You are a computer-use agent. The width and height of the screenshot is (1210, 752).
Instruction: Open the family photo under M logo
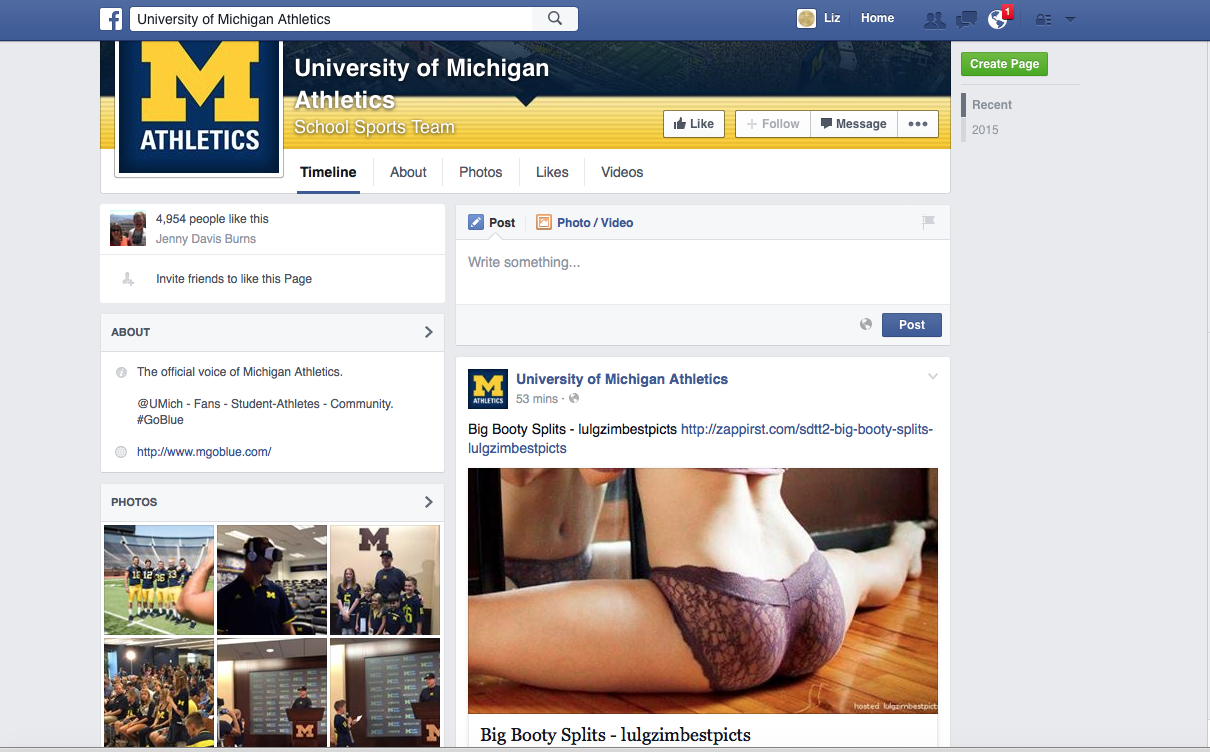click(x=385, y=580)
